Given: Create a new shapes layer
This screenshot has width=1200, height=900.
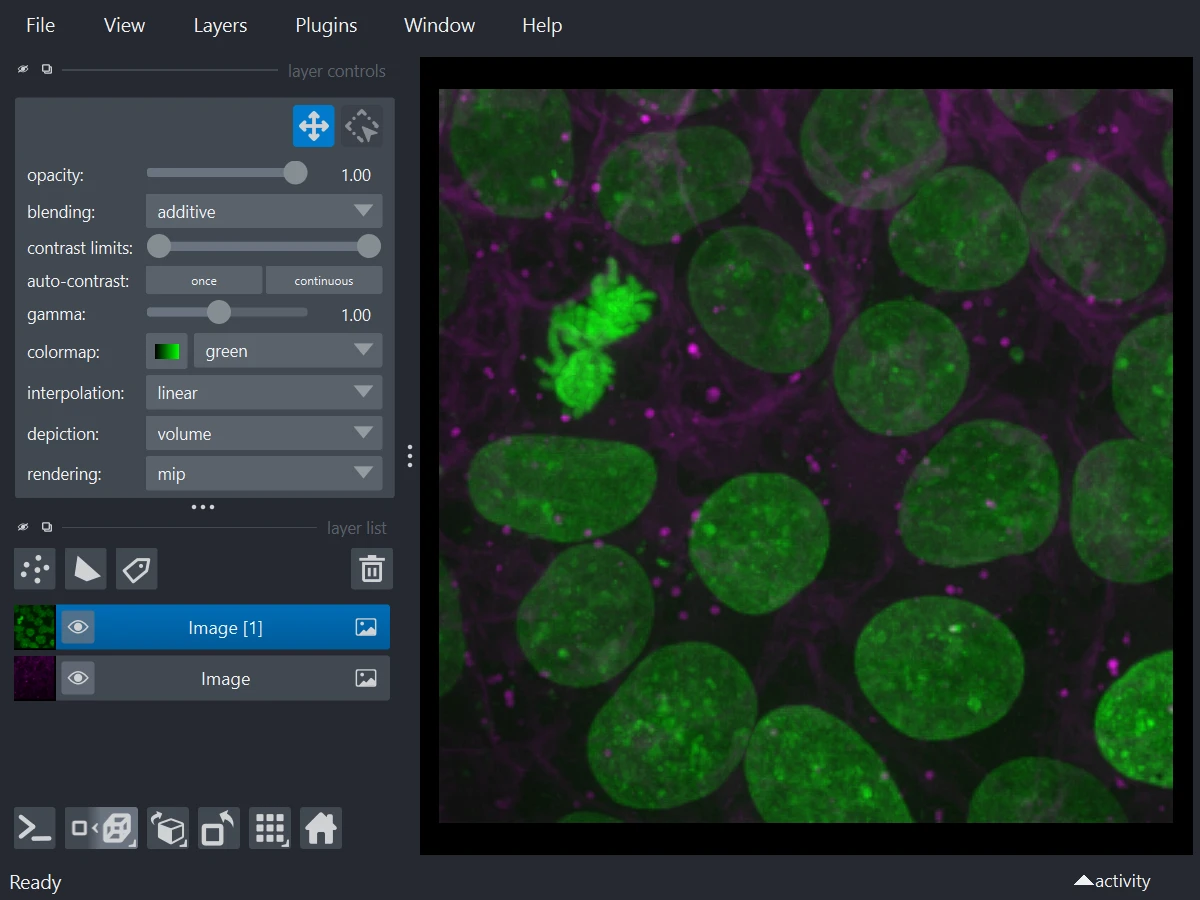Looking at the screenshot, I should click(x=86, y=569).
